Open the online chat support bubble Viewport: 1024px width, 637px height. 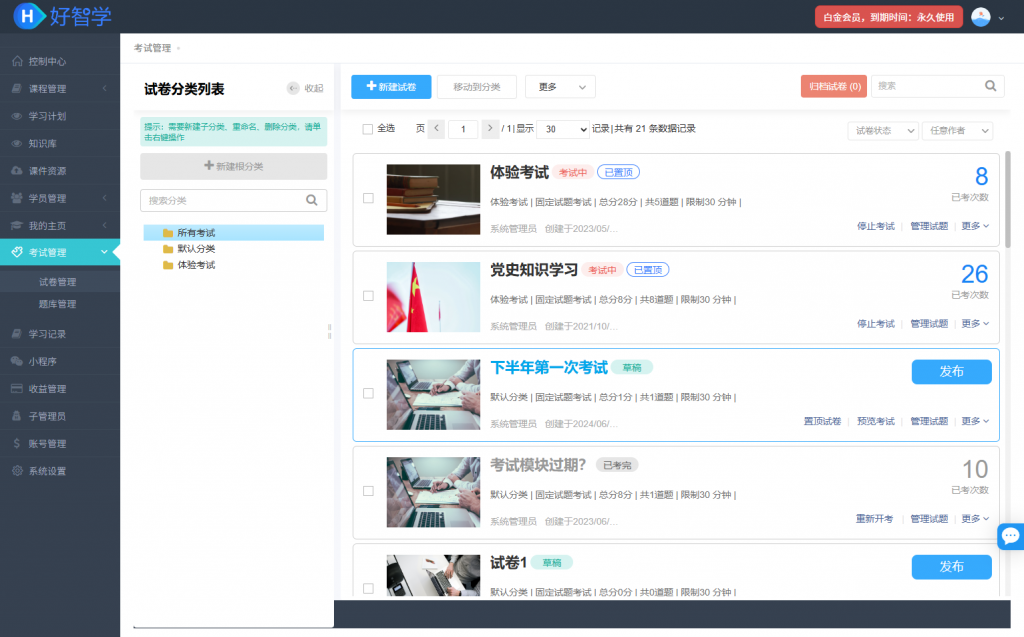point(1010,536)
